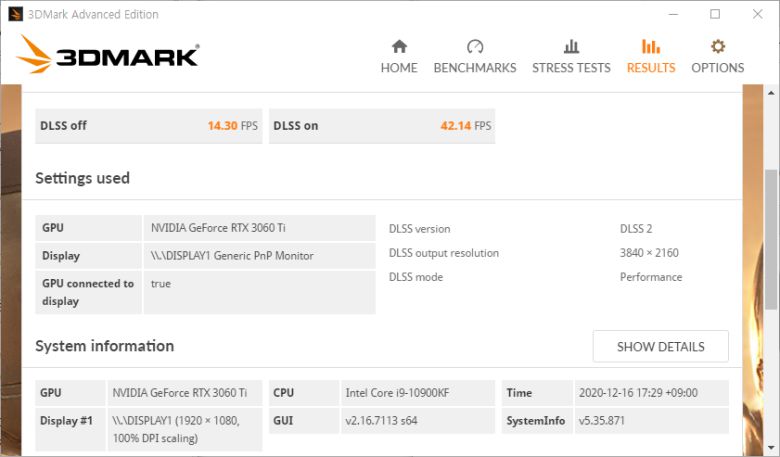The width and height of the screenshot is (780, 457).
Task: Click the 3DMark app icon in title bar
Action: point(16,14)
